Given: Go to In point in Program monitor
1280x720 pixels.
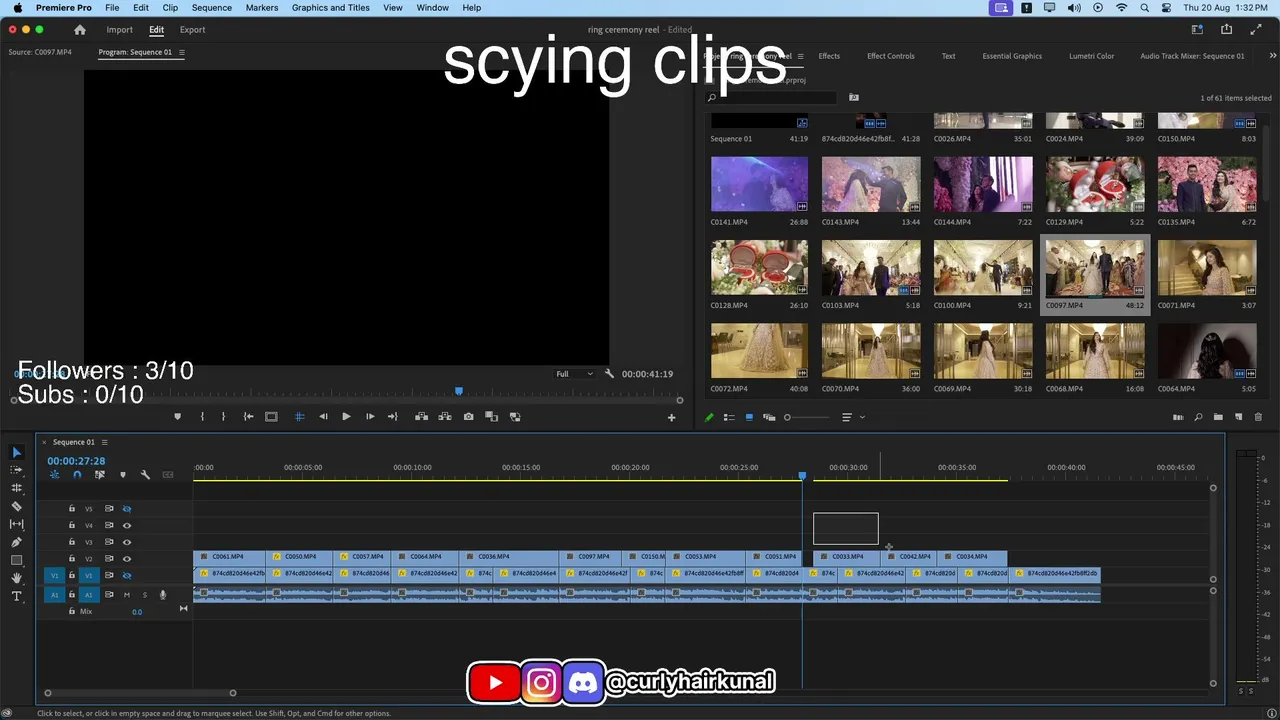Looking at the screenshot, I should (x=248, y=417).
